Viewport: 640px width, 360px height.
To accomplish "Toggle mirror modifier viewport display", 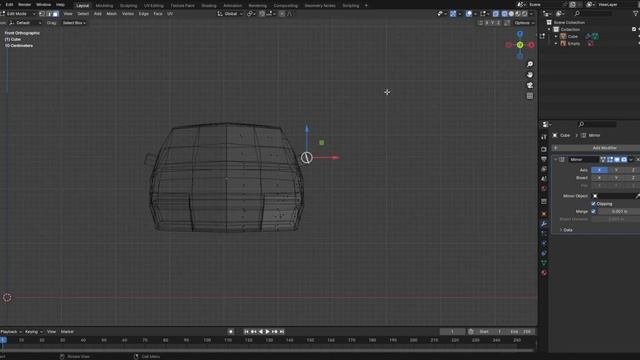I will (x=617, y=160).
